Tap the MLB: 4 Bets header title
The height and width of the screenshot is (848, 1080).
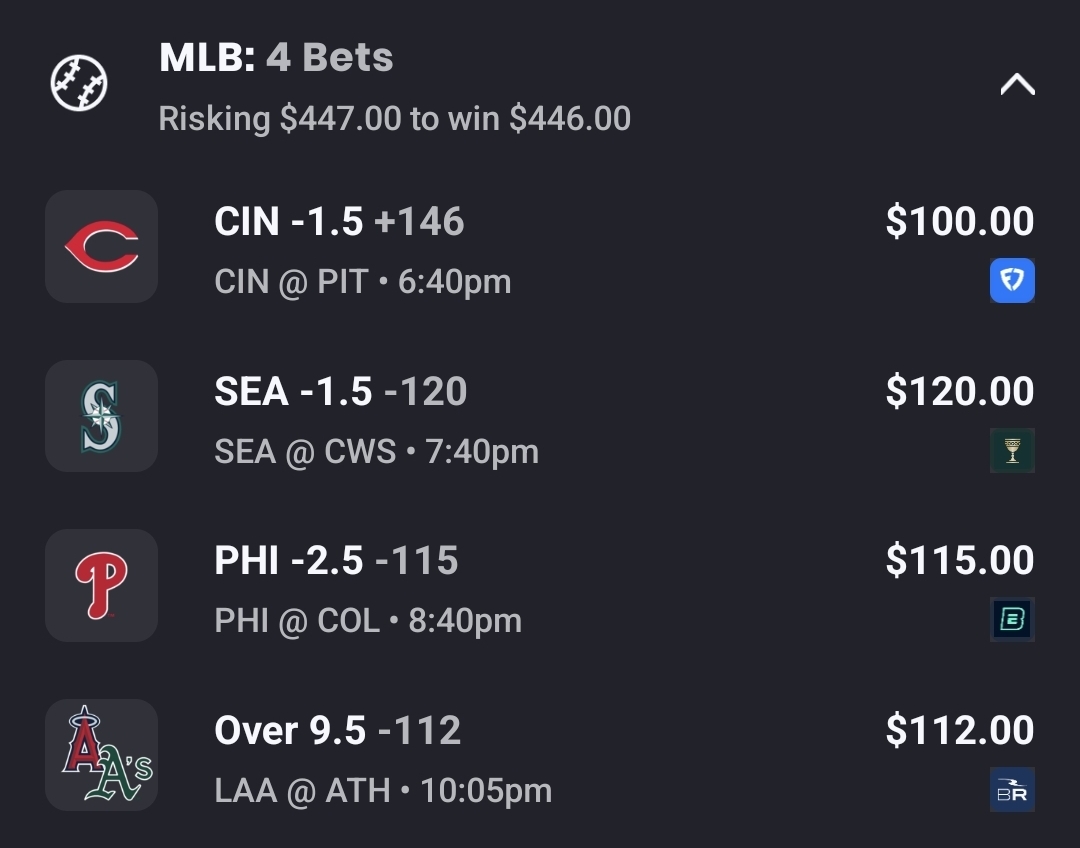pos(276,58)
